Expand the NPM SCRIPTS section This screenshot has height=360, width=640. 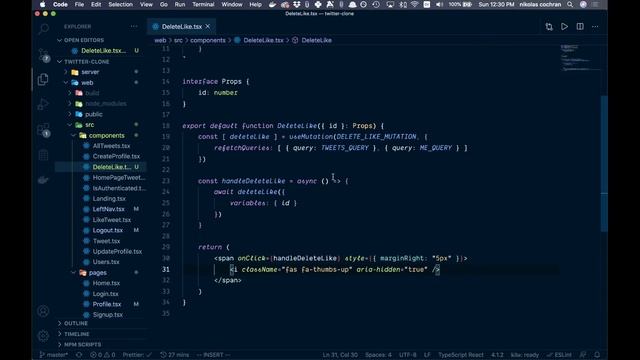point(82,344)
